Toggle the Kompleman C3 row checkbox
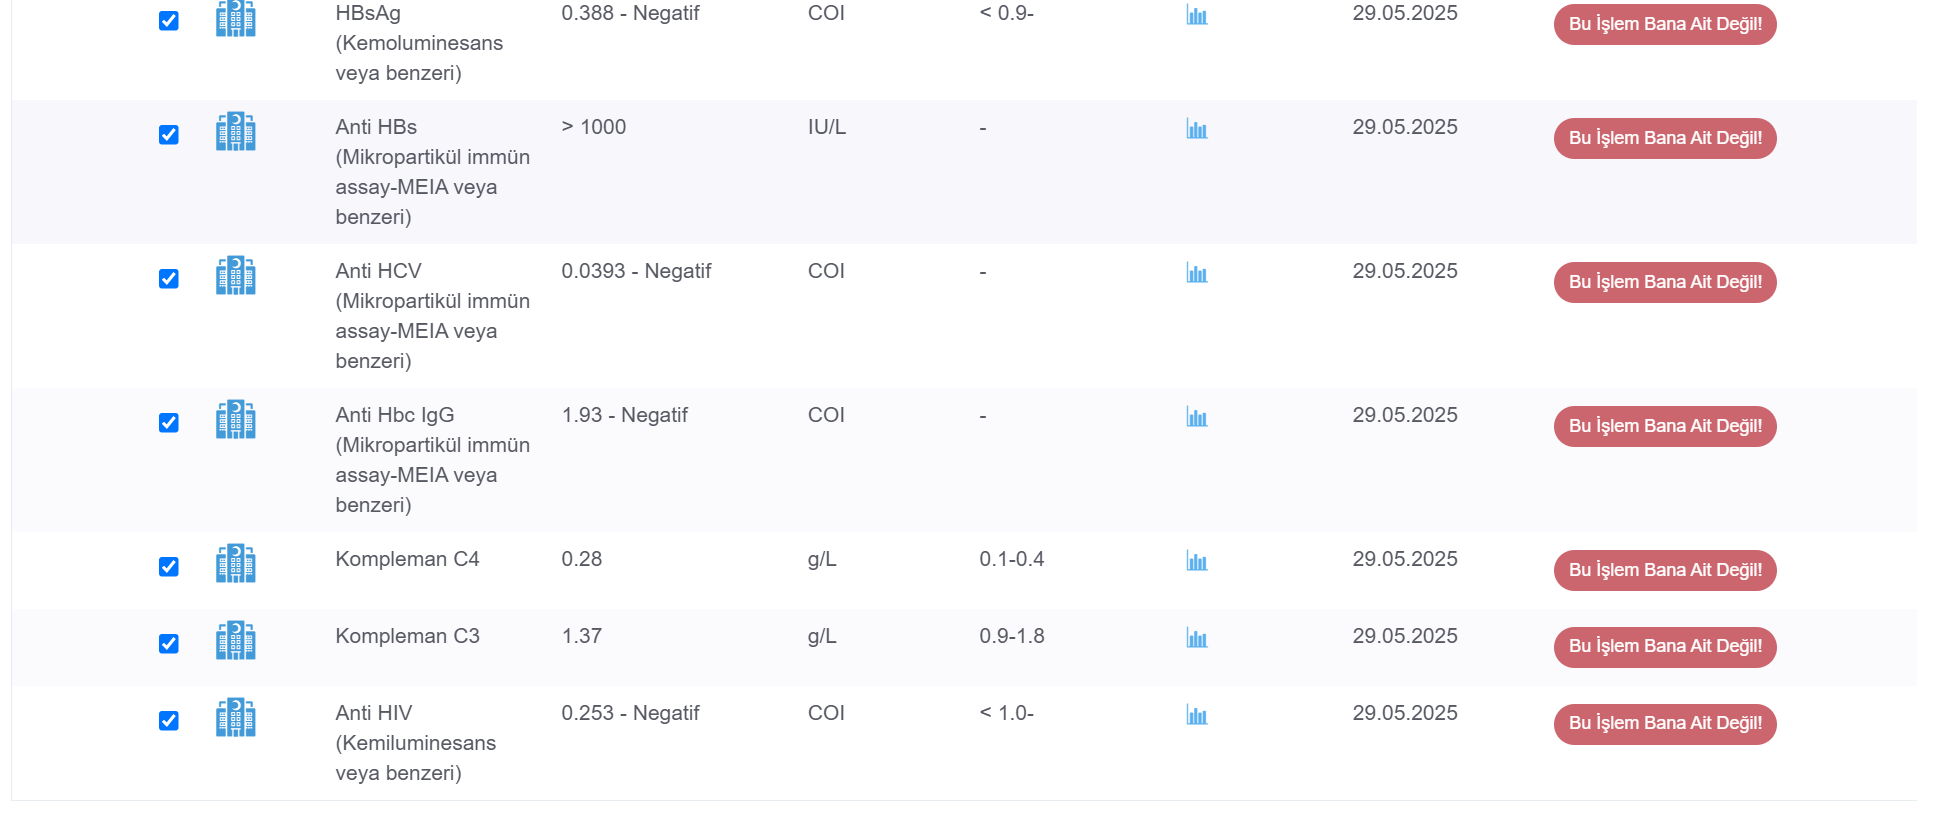 tap(169, 644)
